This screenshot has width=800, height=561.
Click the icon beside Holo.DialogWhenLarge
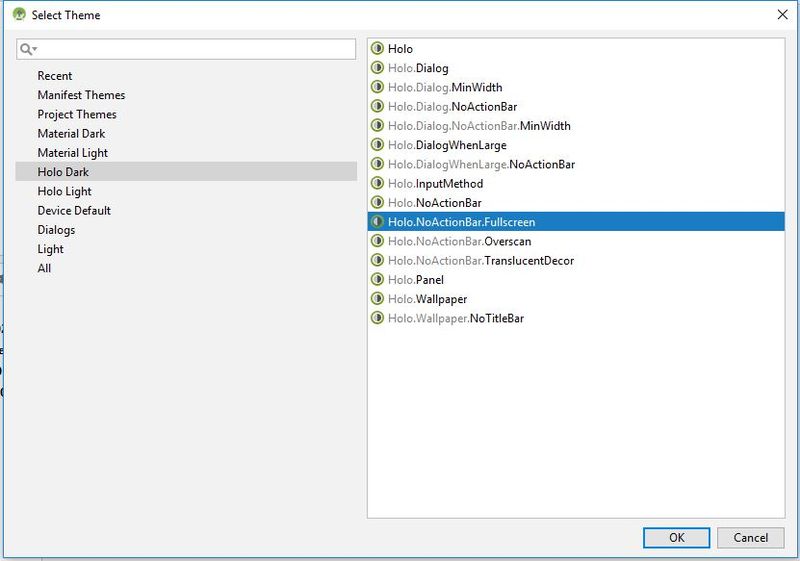[x=377, y=145]
